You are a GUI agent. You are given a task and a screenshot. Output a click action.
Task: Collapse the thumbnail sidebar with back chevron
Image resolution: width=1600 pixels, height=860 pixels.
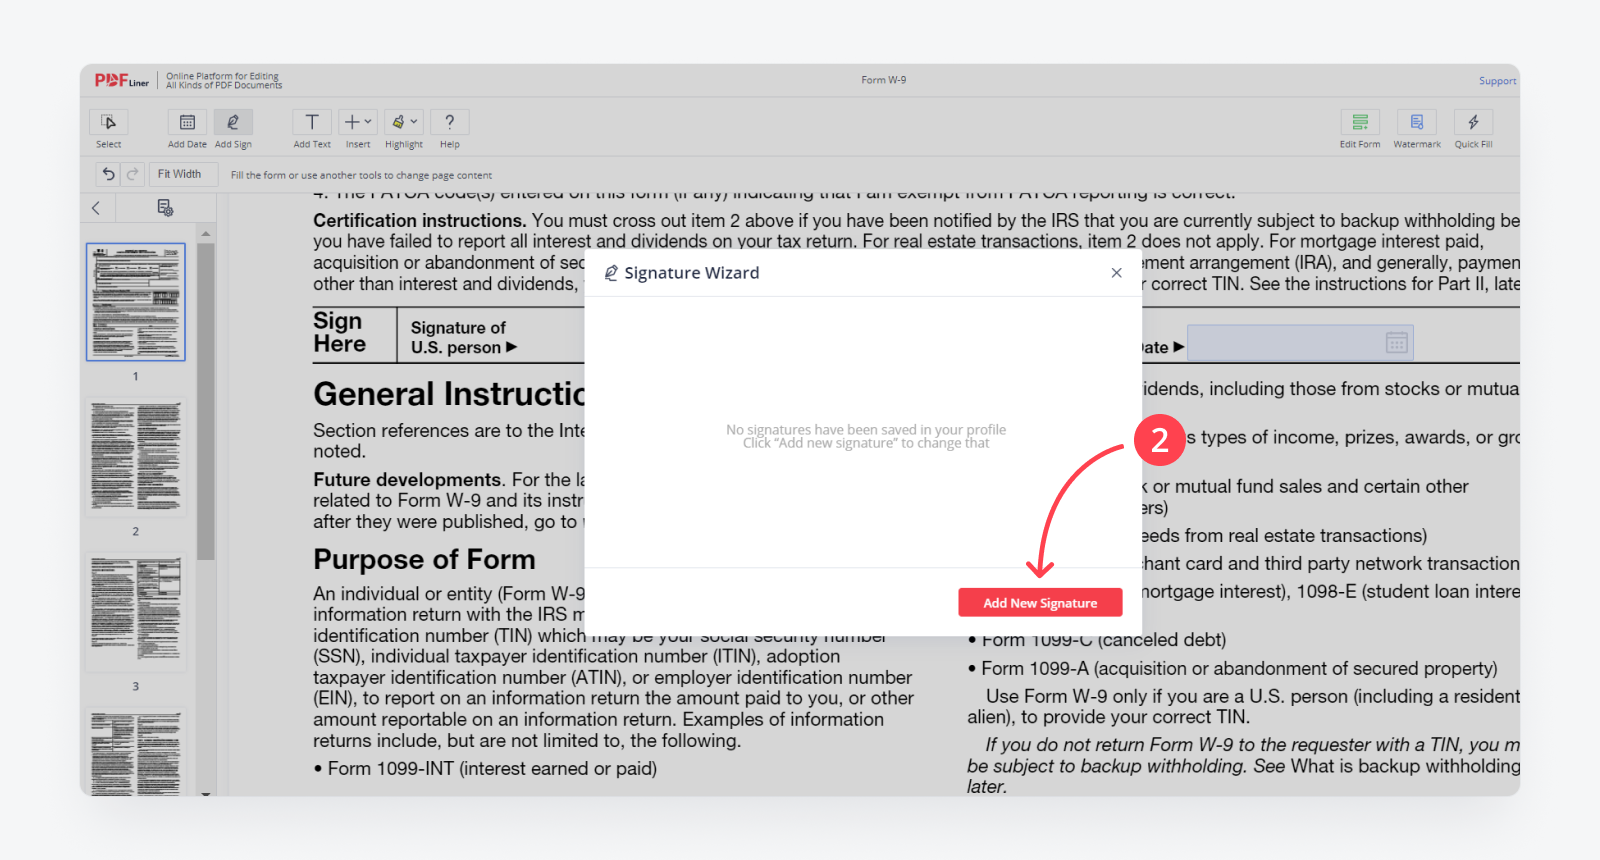point(96,208)
